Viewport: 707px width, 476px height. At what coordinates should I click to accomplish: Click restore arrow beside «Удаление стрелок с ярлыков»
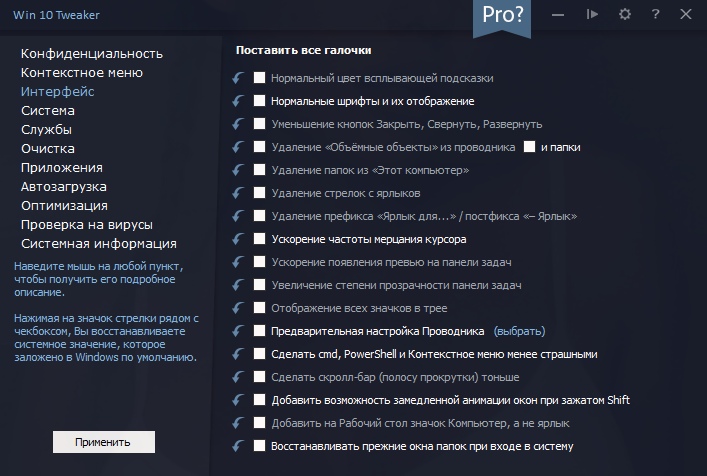(x=238, y=193)
